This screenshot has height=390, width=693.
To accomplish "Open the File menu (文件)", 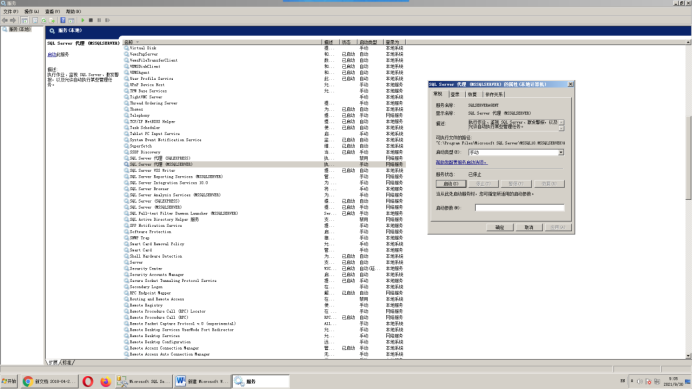I will coord(11,11).
